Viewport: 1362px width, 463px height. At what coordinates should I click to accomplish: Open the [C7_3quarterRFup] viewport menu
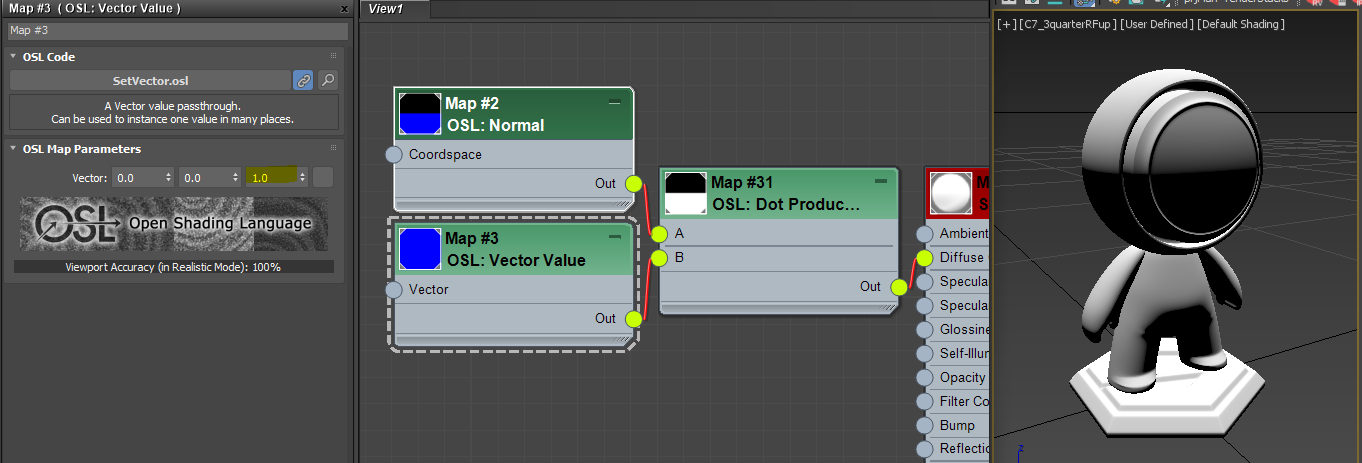(x=1067, y=24)
